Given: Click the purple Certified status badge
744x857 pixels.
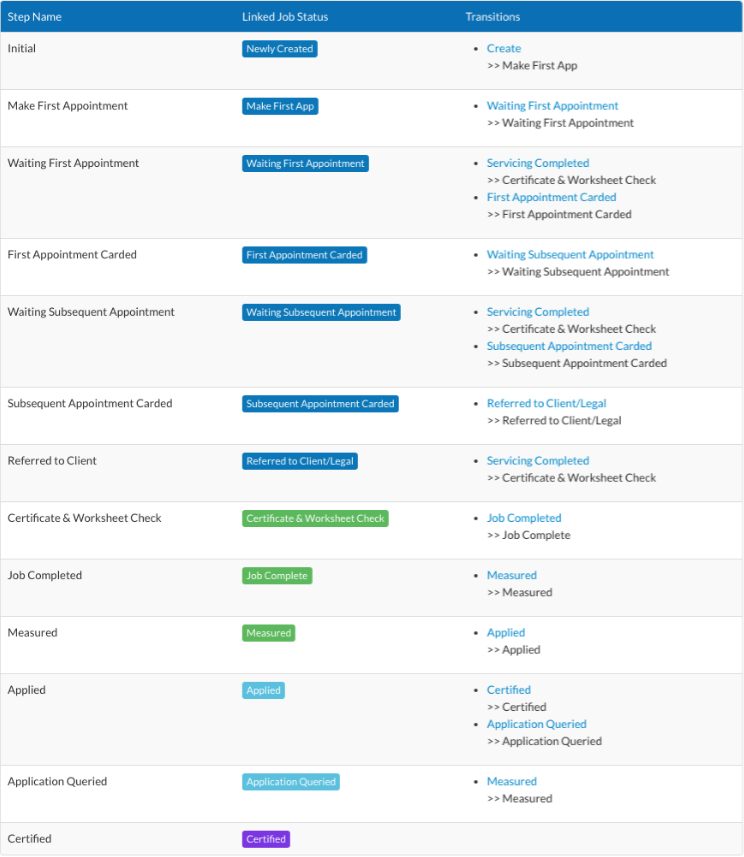Looking at the screenshot, I should [266, 839].
